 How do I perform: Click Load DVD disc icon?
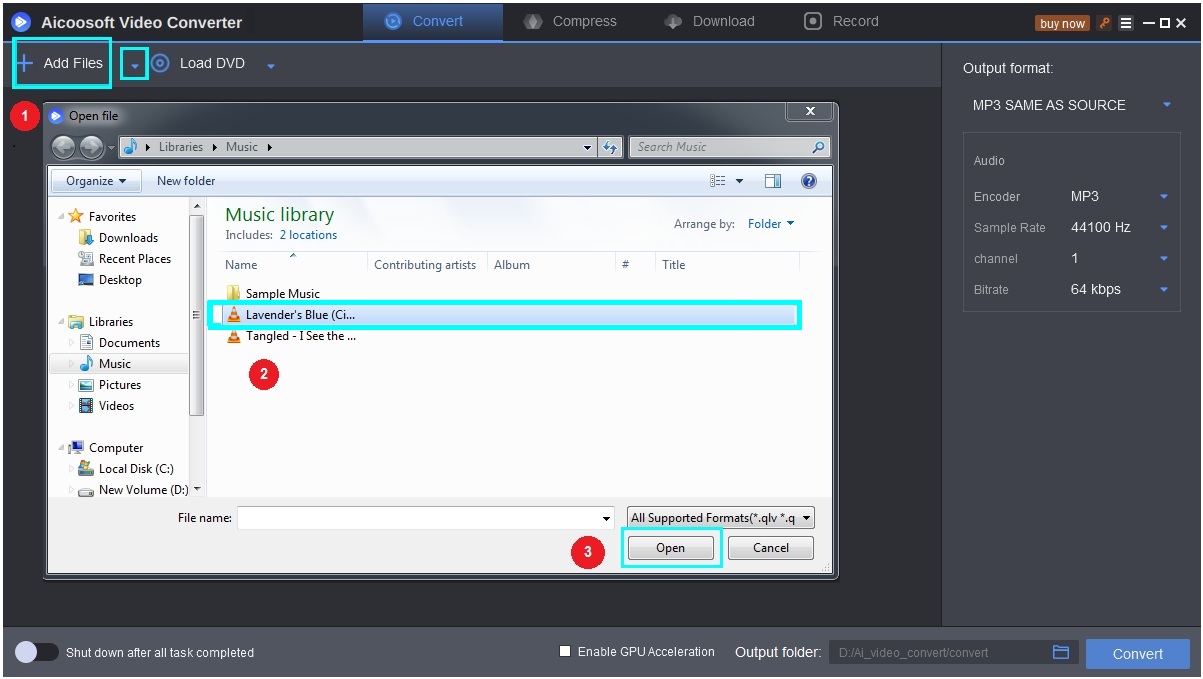pyautogui.click(x=160, y=63)
